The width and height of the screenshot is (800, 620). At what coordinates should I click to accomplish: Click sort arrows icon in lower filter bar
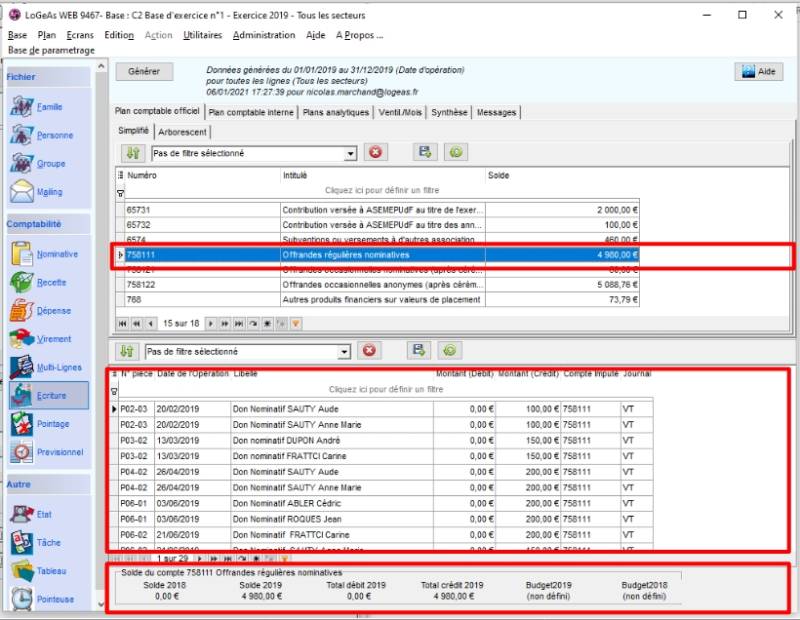point(127,351)
